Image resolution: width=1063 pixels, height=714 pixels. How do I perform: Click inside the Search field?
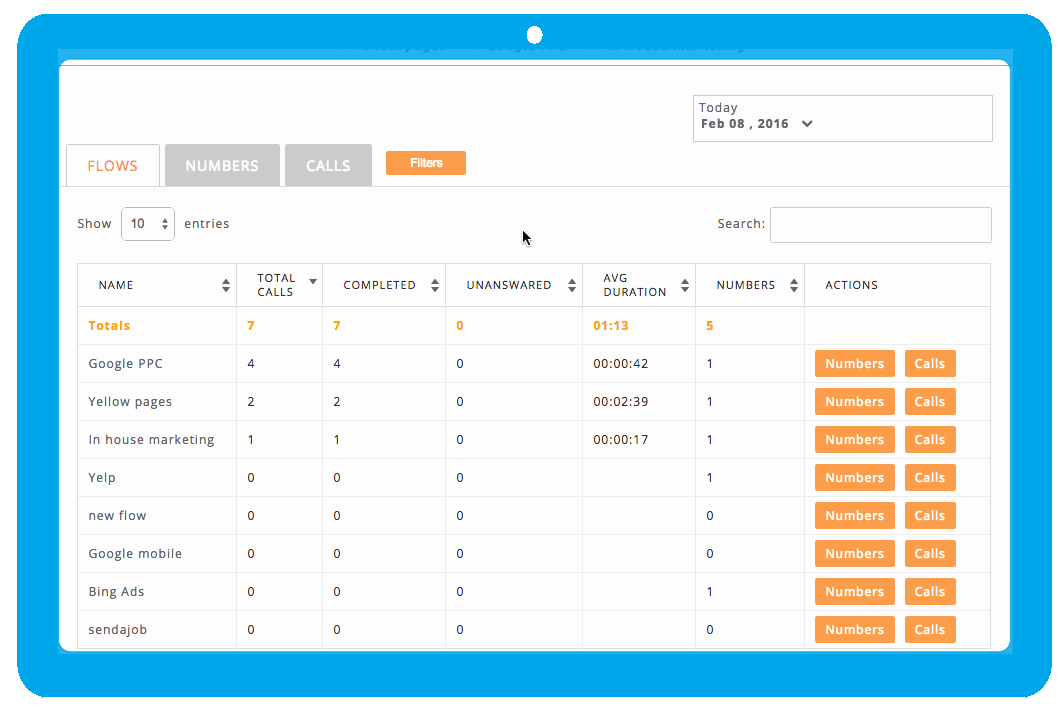880,224
